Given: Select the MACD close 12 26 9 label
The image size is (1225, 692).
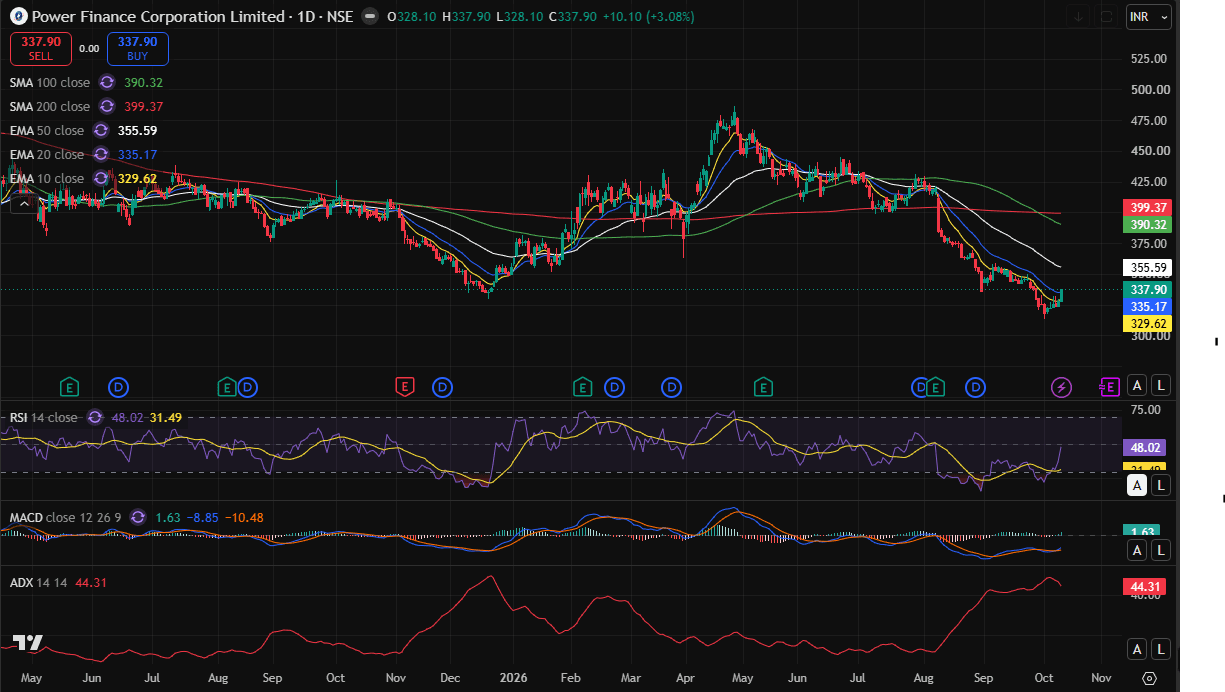Looking at the screenshot, I should (66, 517).
